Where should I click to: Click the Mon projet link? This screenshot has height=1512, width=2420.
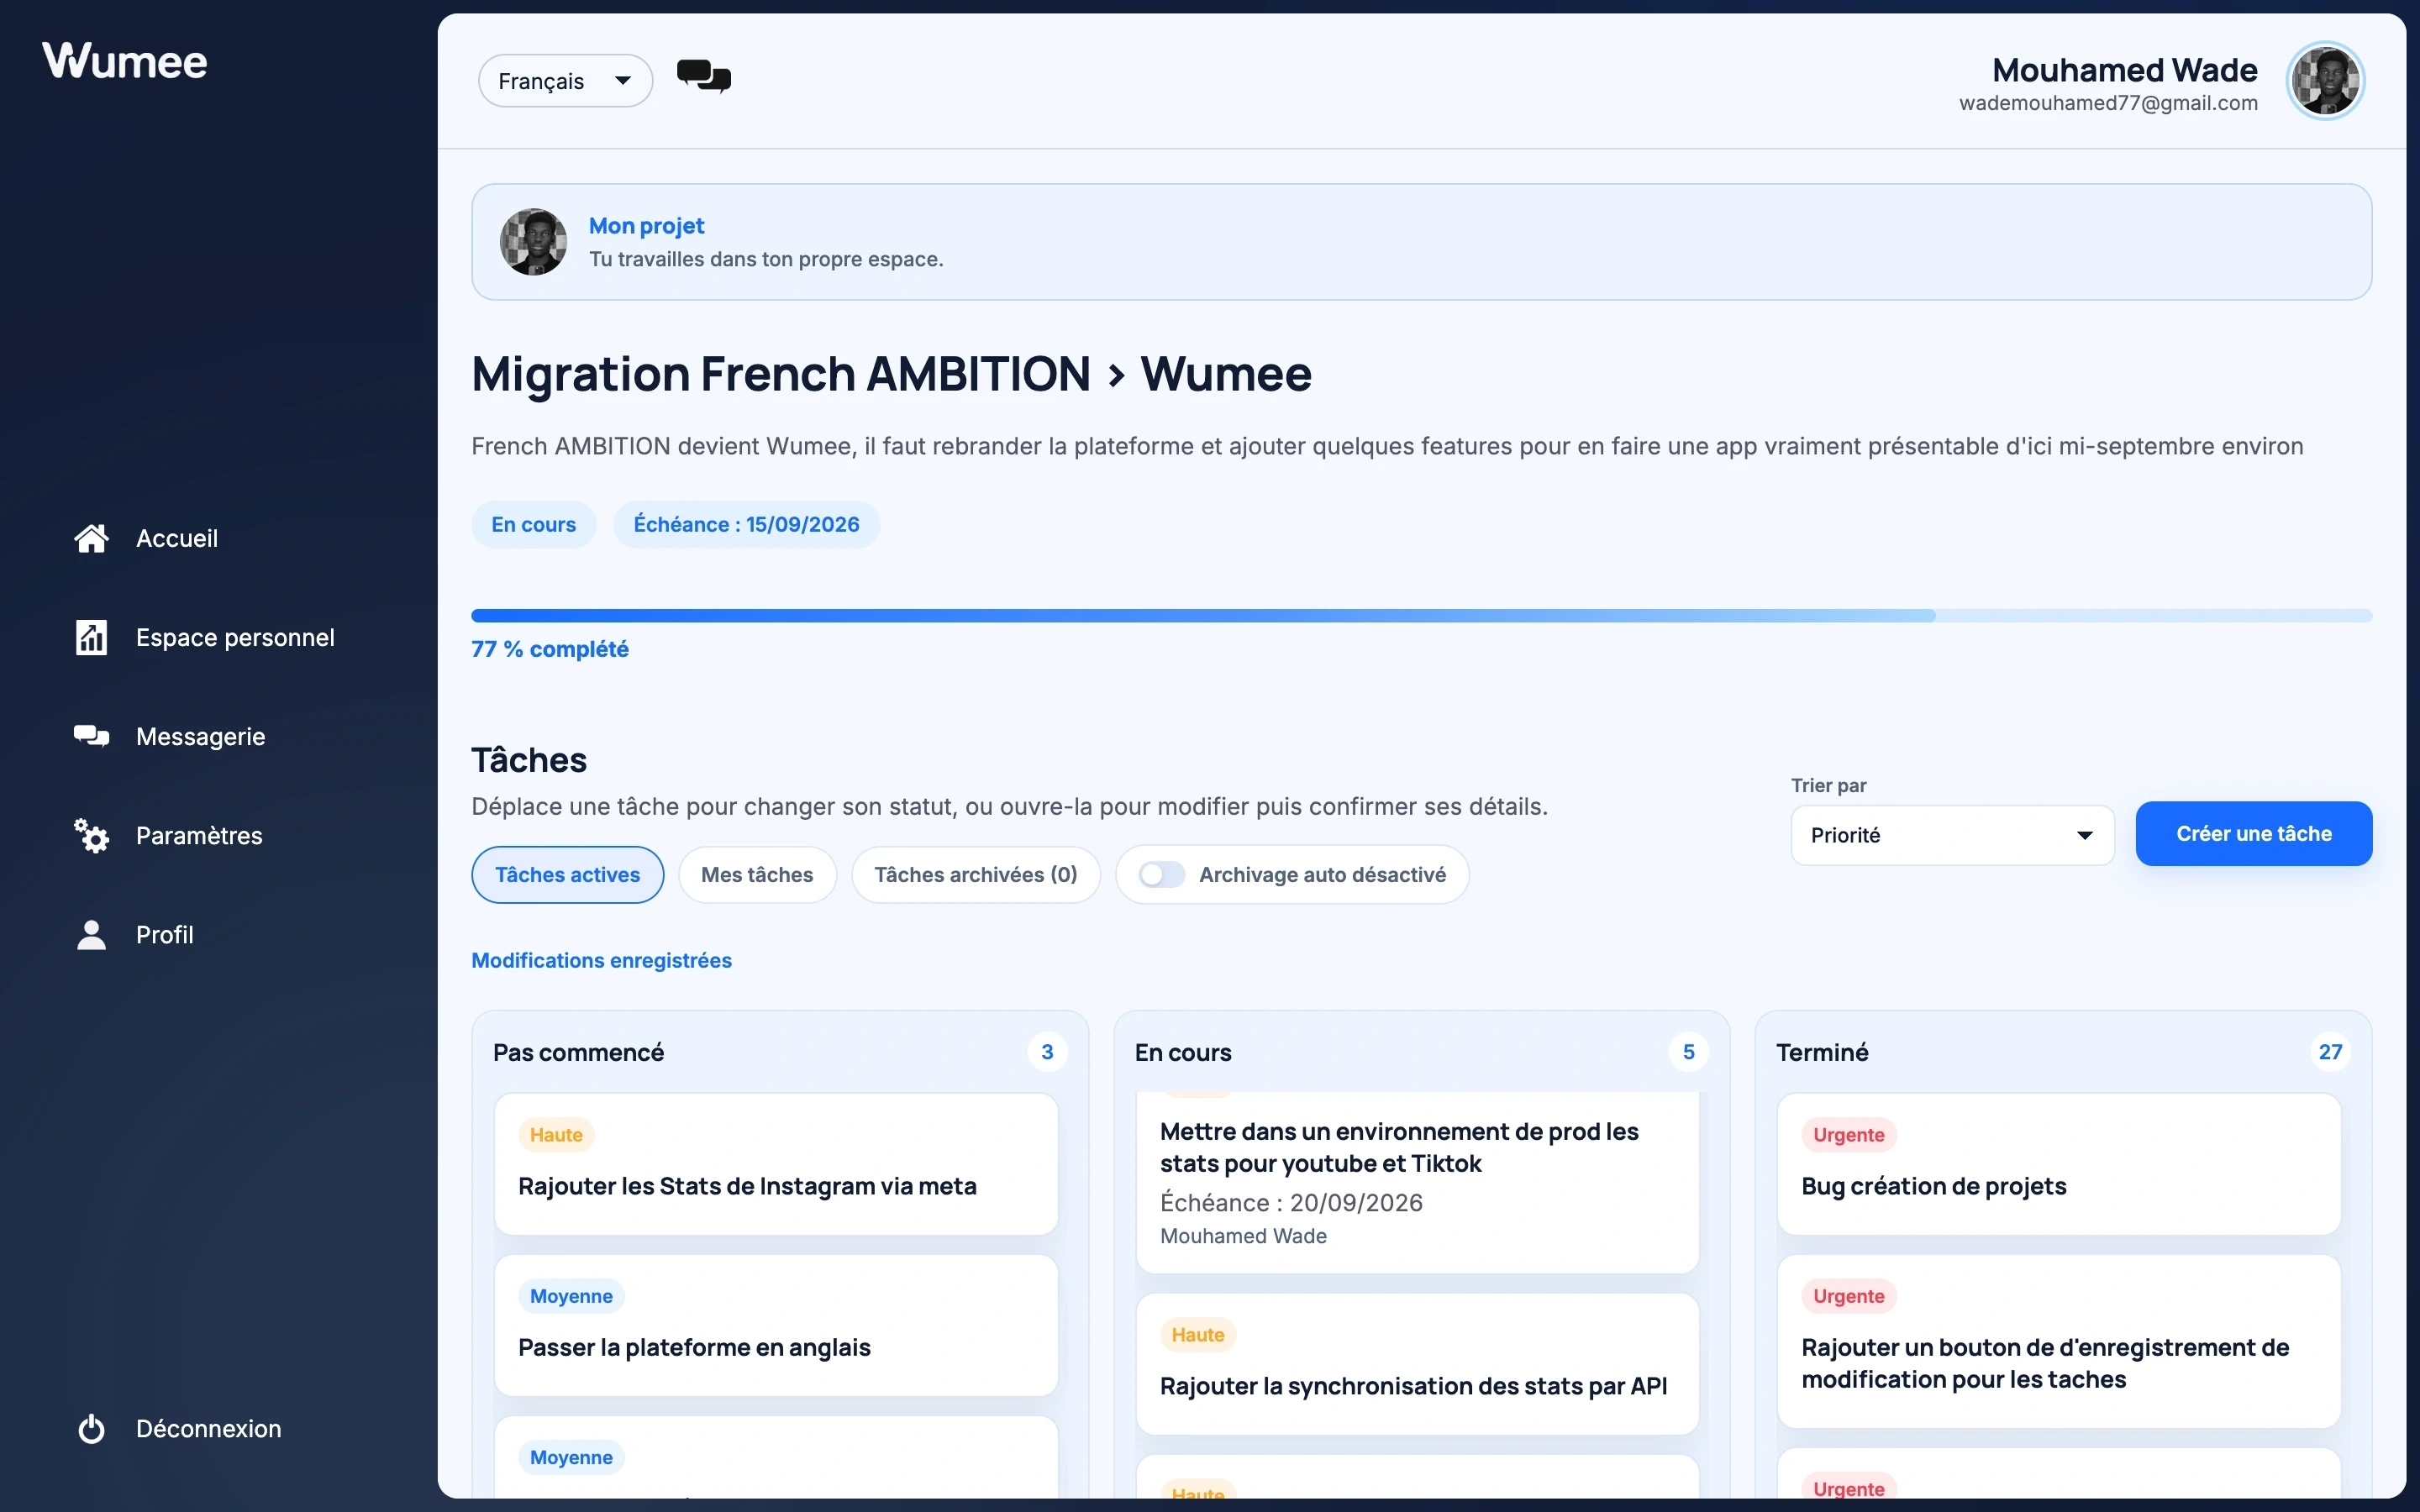[x=646, y=226]
